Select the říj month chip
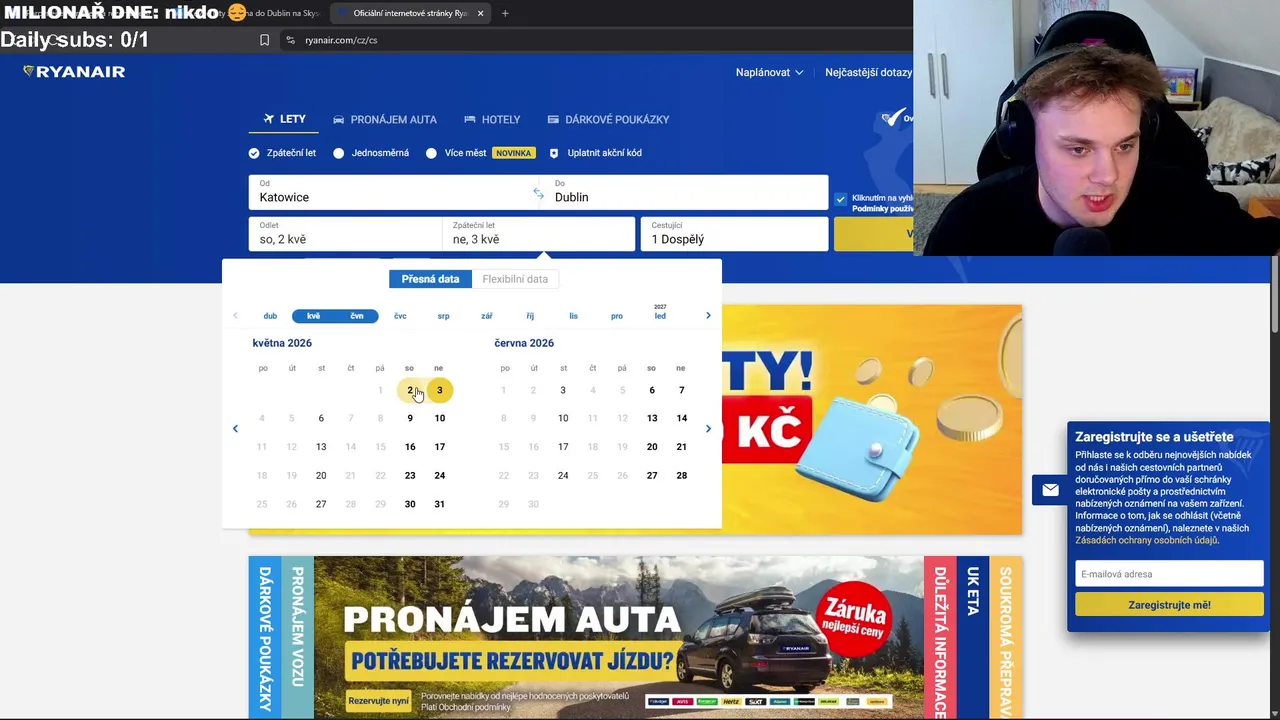 point(530,316)
